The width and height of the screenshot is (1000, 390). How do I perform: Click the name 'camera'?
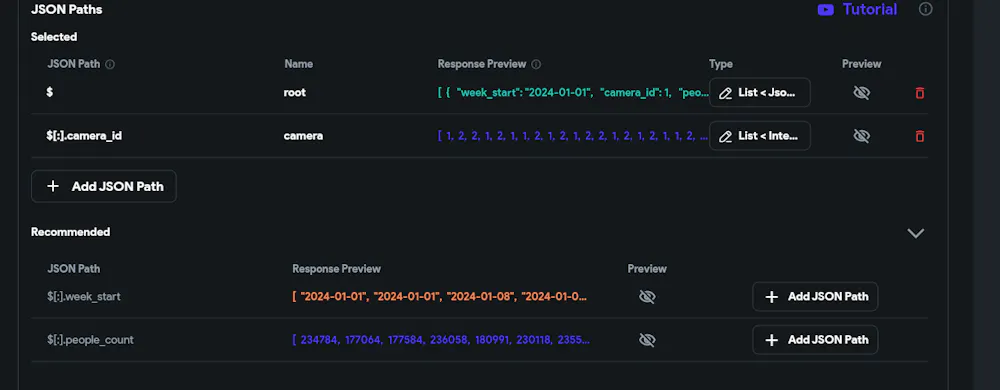303,136
